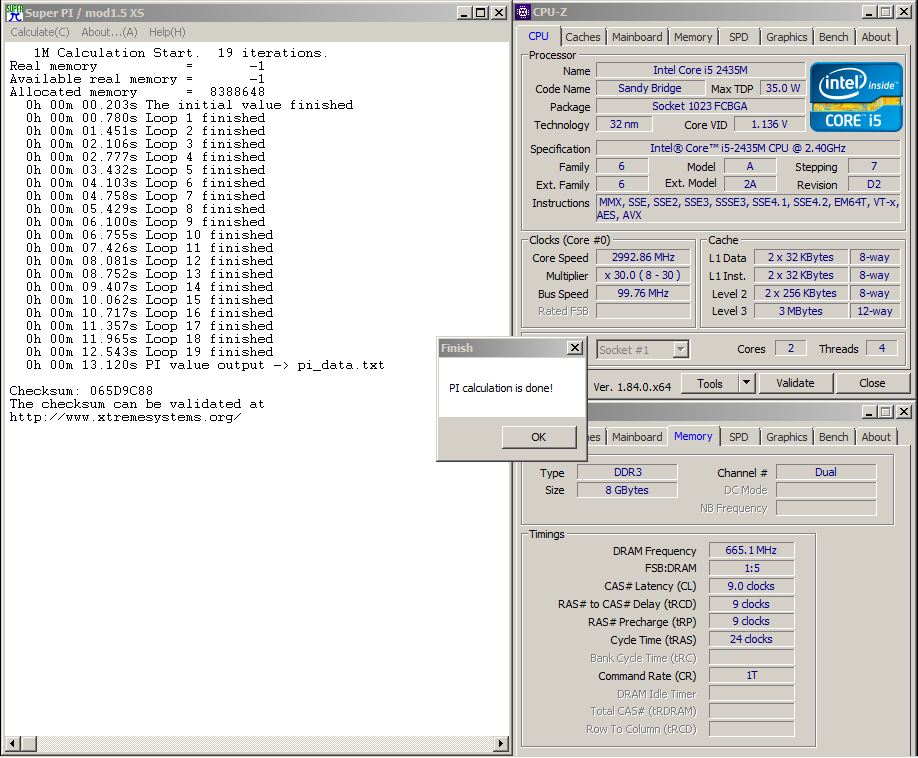Click Super PI horizontal scrollbar right arrow

tap(501, 743)
